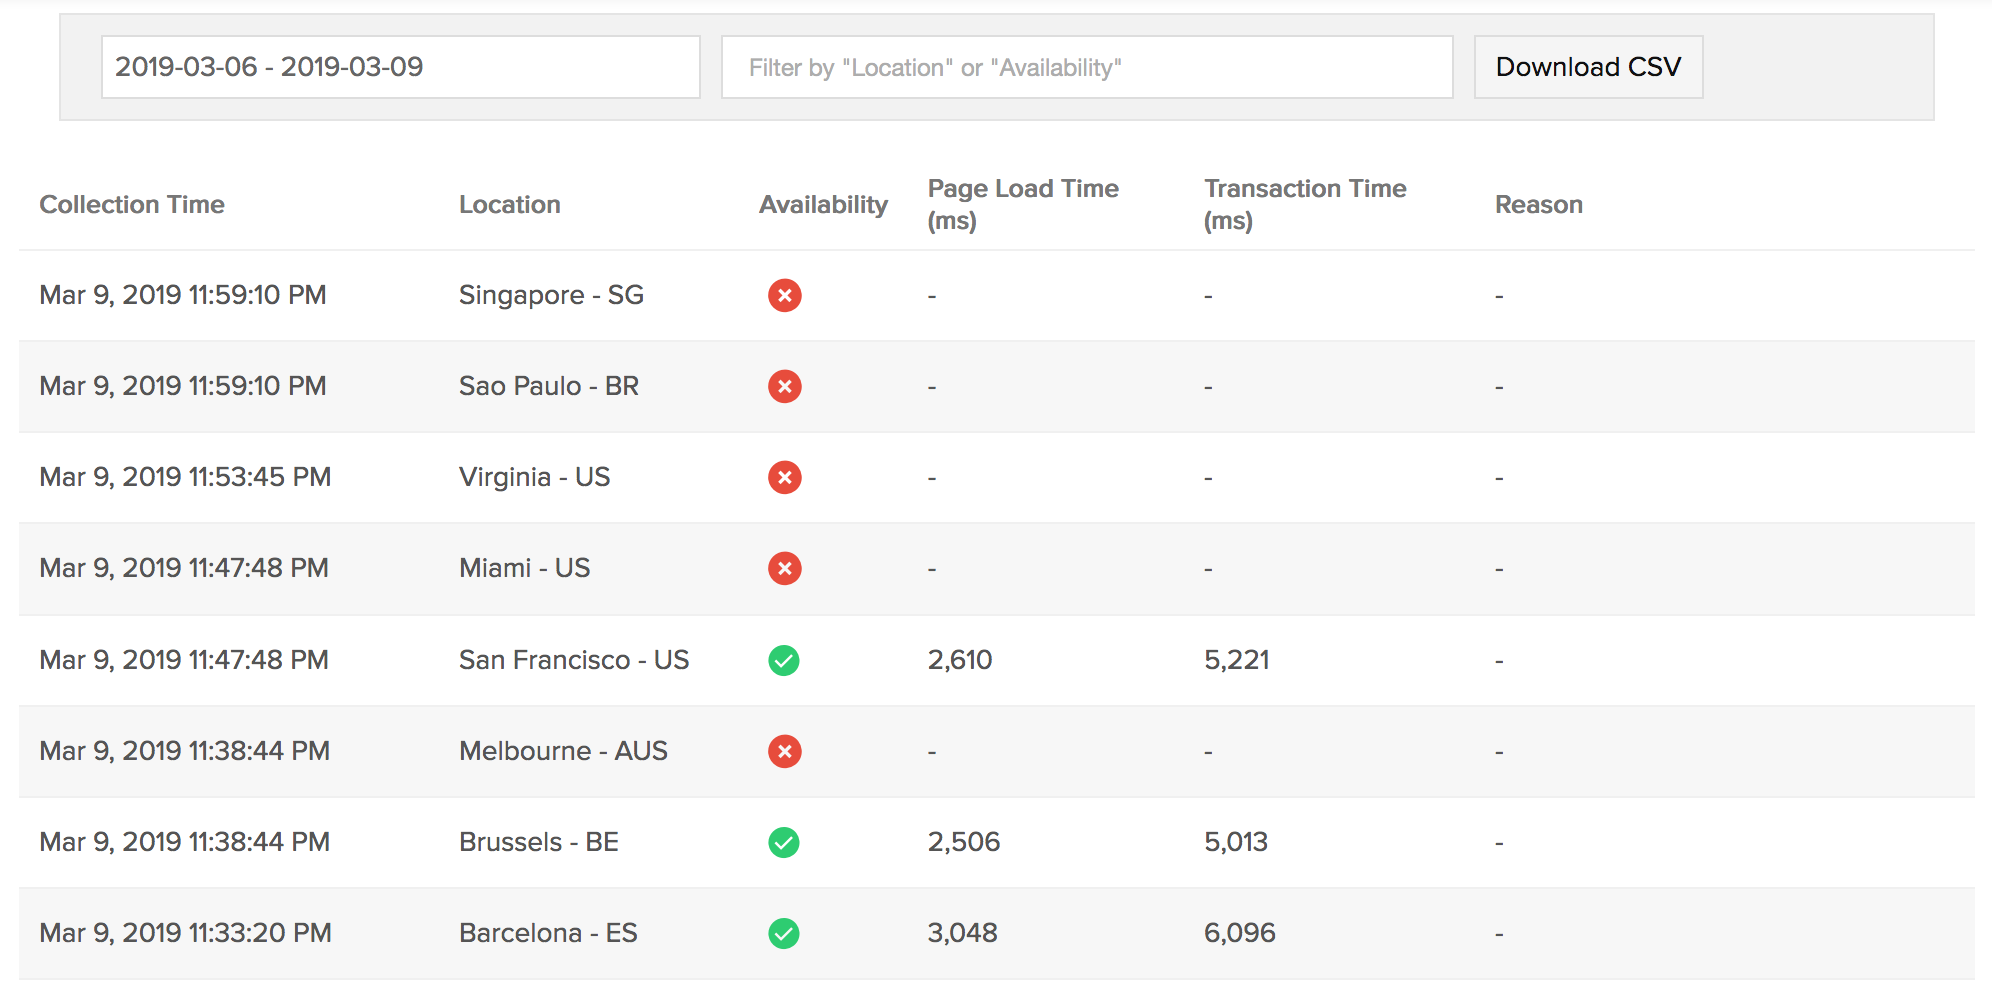Select Melbourne's red failure status icon
This screenshot has height=988, width=1992.
click(784, 751)
